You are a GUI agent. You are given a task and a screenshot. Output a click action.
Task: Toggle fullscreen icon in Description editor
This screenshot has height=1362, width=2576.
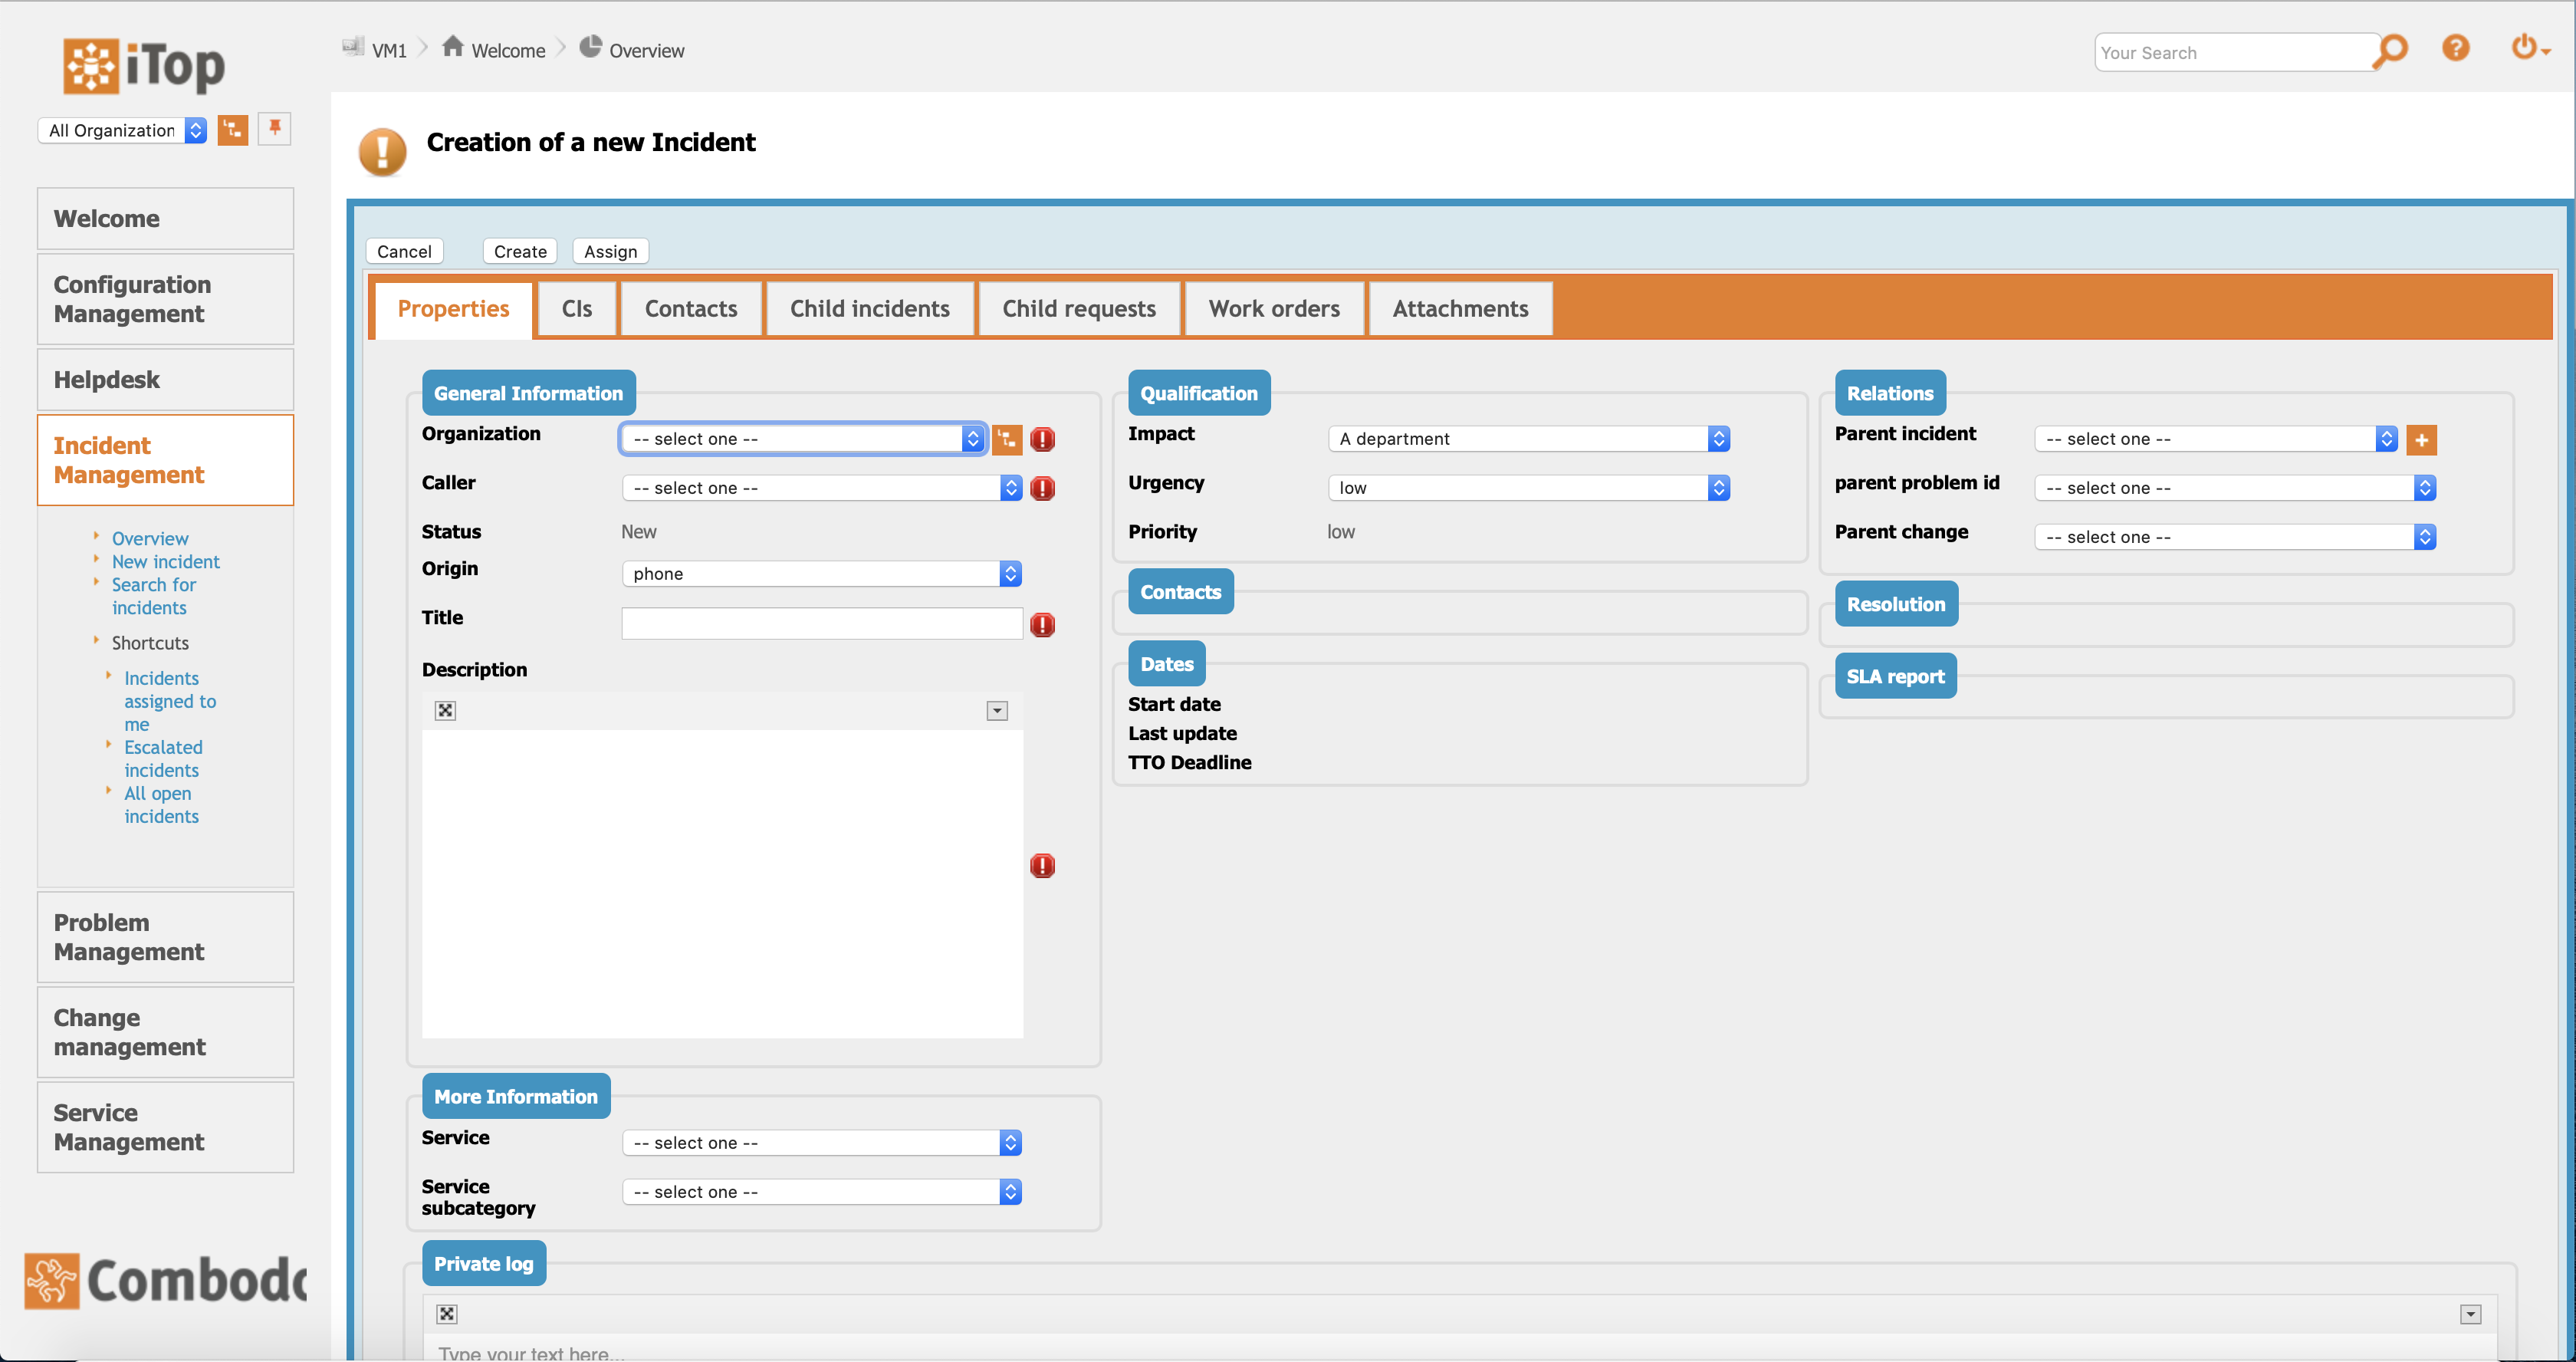(445, 711)
